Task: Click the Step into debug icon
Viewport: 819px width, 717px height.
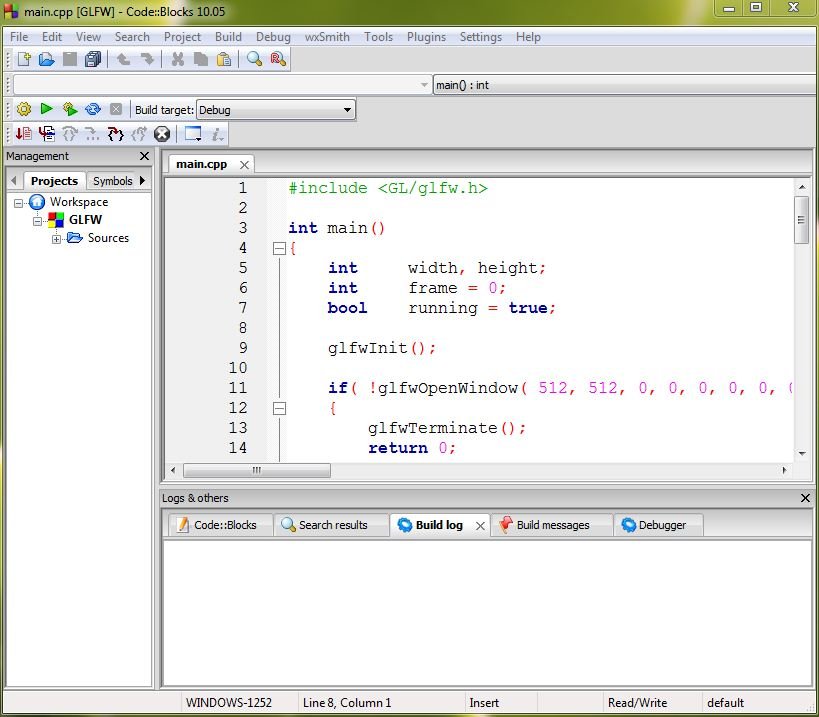Action: [115, 134]
